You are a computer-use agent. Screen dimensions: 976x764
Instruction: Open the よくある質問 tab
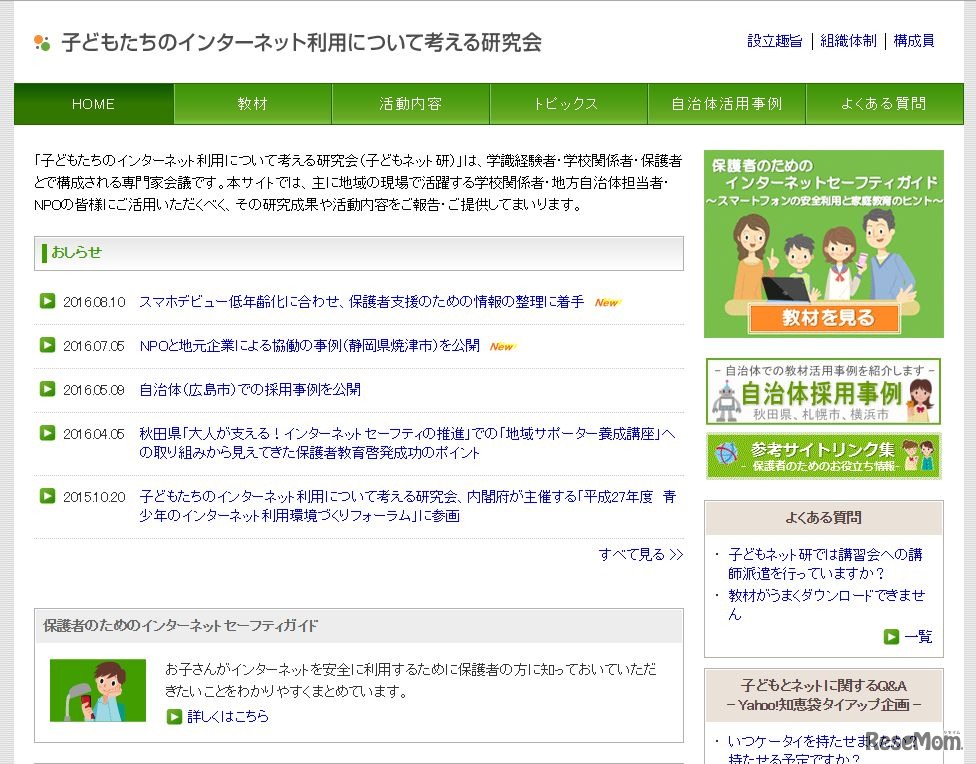[x=884, y=103]
